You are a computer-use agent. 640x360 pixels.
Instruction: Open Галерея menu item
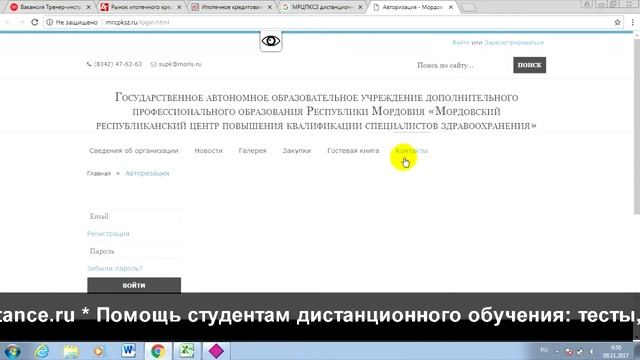pos(252,151)
